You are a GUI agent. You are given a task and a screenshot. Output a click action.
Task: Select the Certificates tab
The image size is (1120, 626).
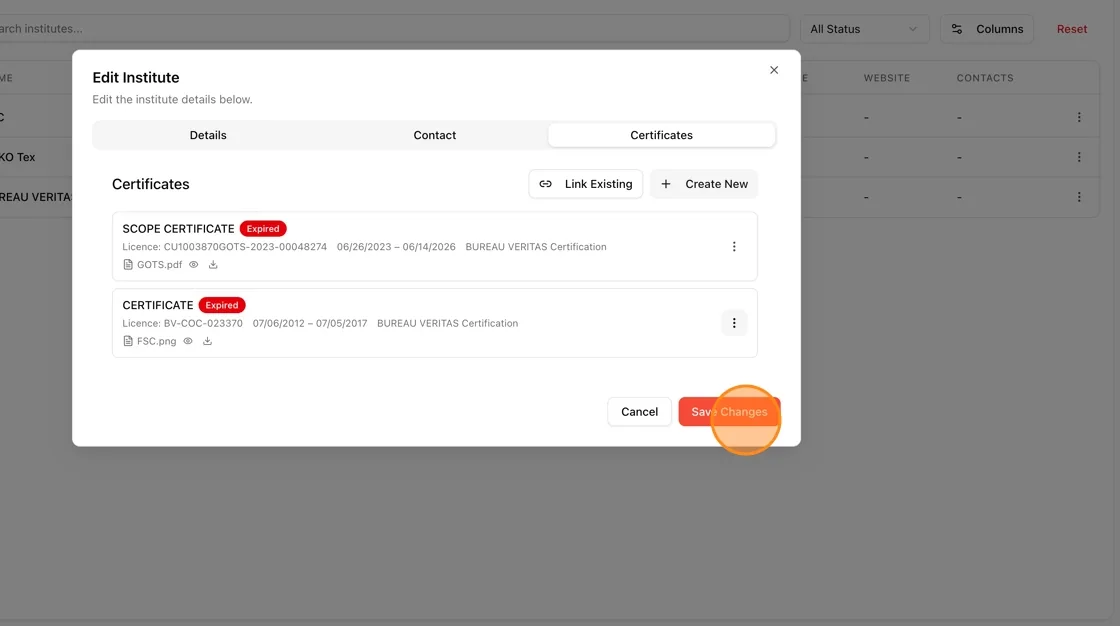point(661,135)
